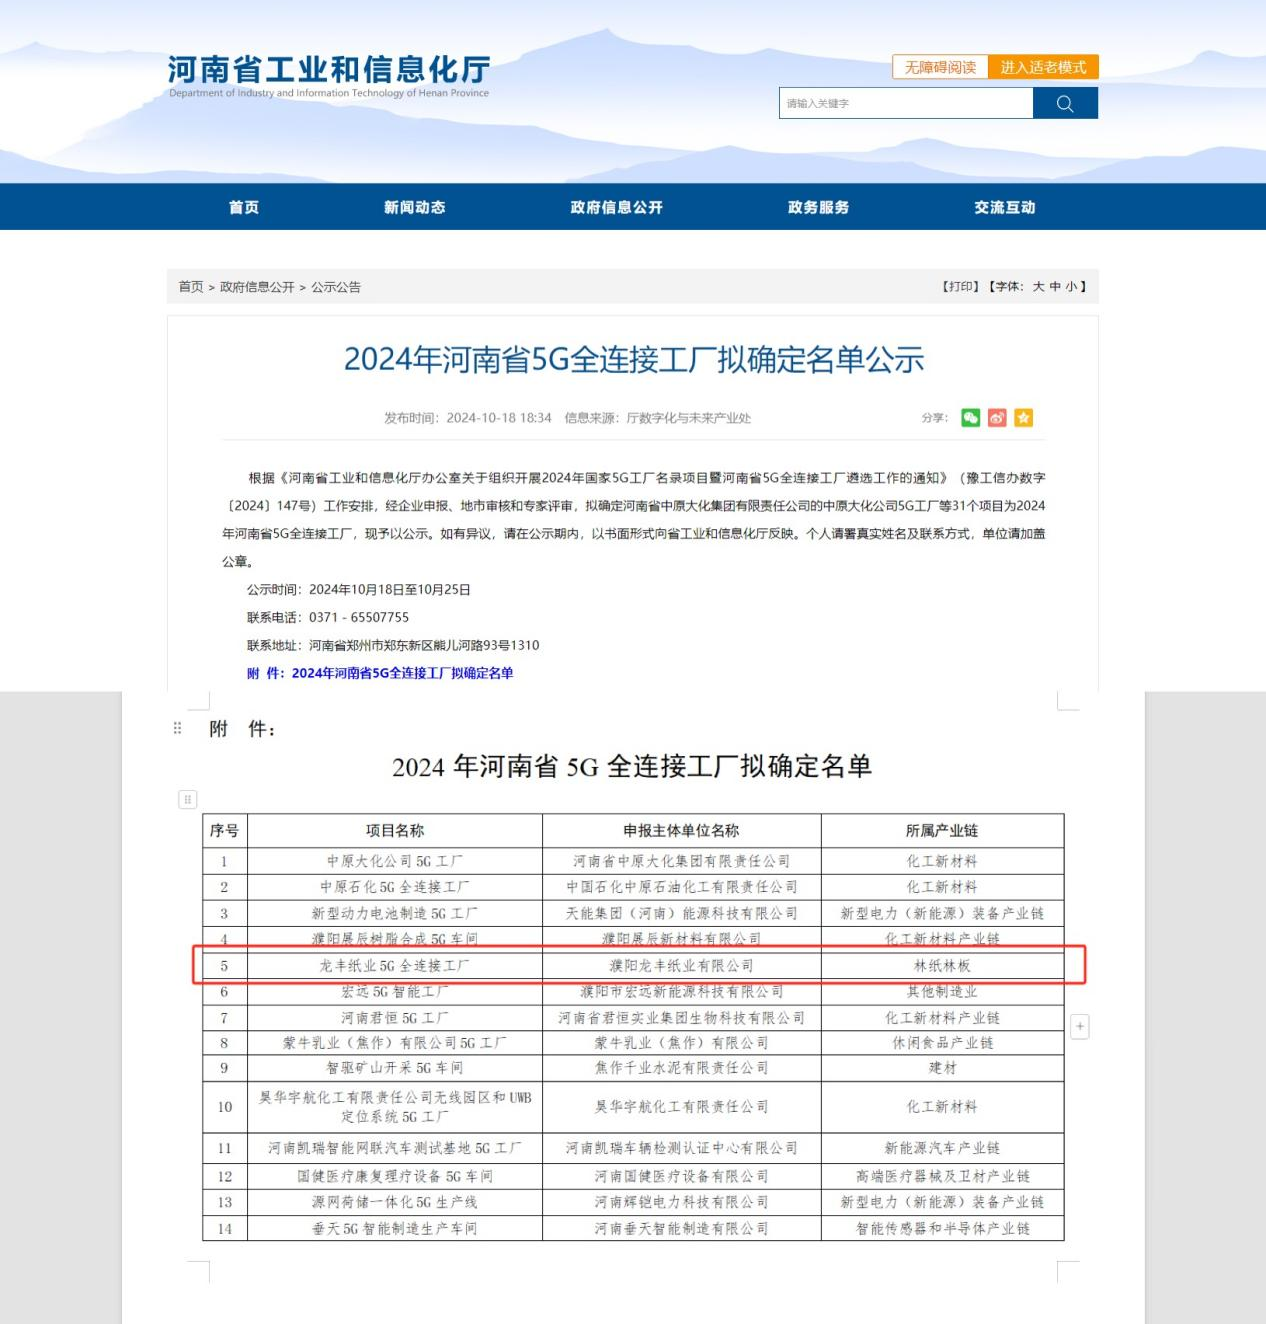Set font size to 小 (small)

tap(1071, 287)
